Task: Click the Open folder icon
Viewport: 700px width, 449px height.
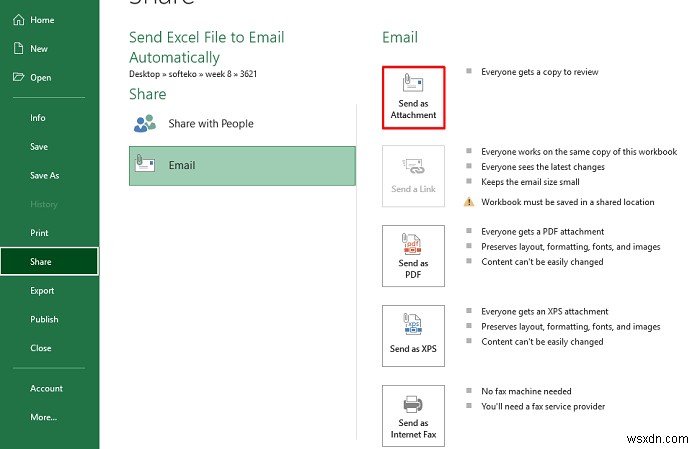Action: click(x=18, y=77)
